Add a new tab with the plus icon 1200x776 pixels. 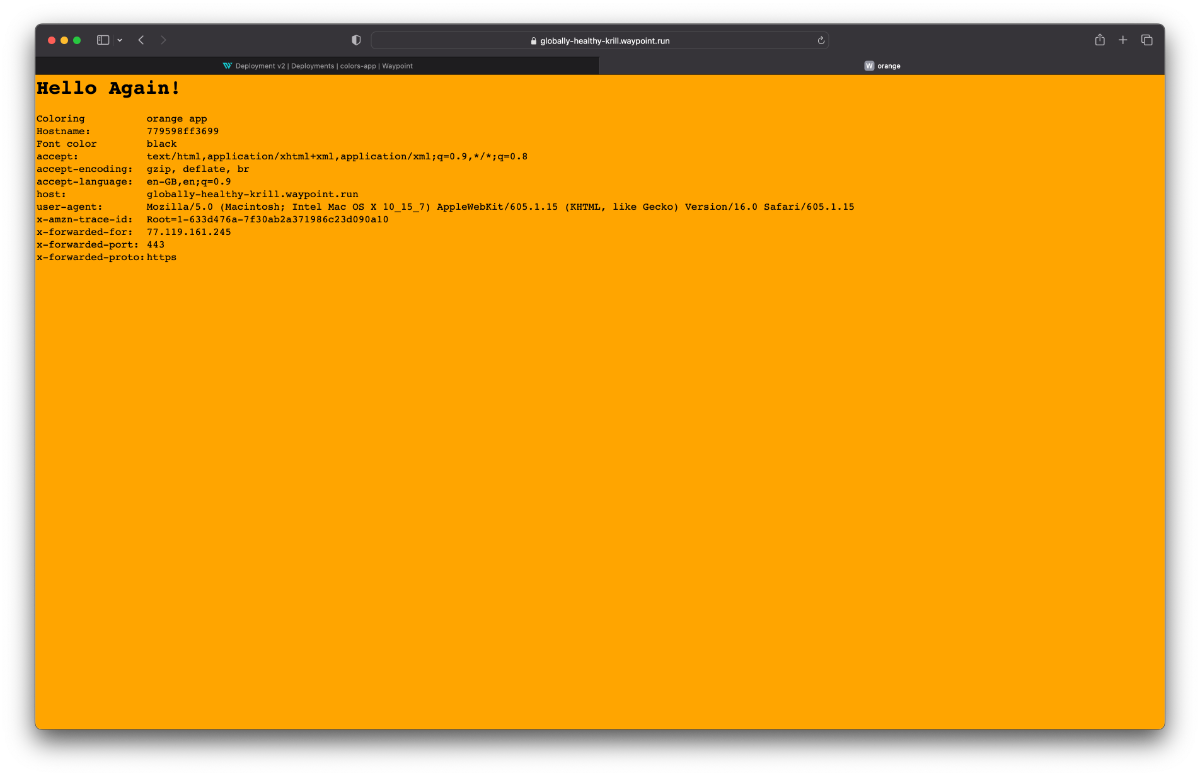(x=1123, y=40)
